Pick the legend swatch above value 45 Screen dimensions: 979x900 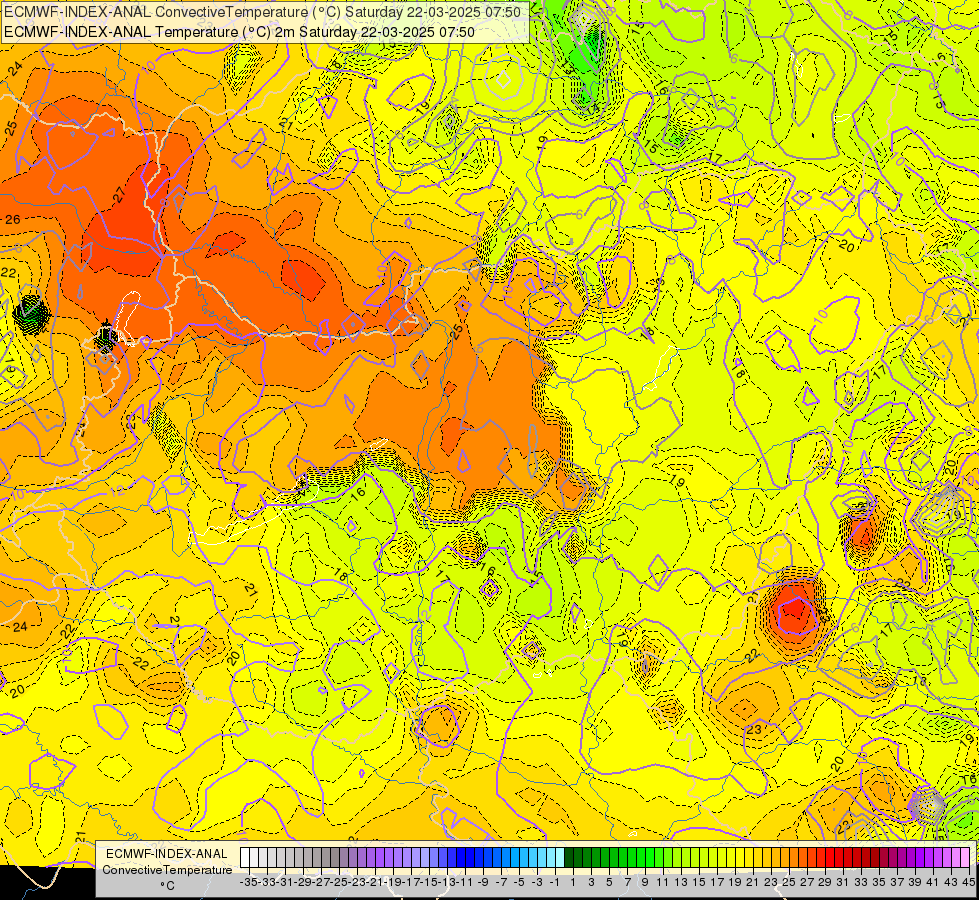click(965, 858)
